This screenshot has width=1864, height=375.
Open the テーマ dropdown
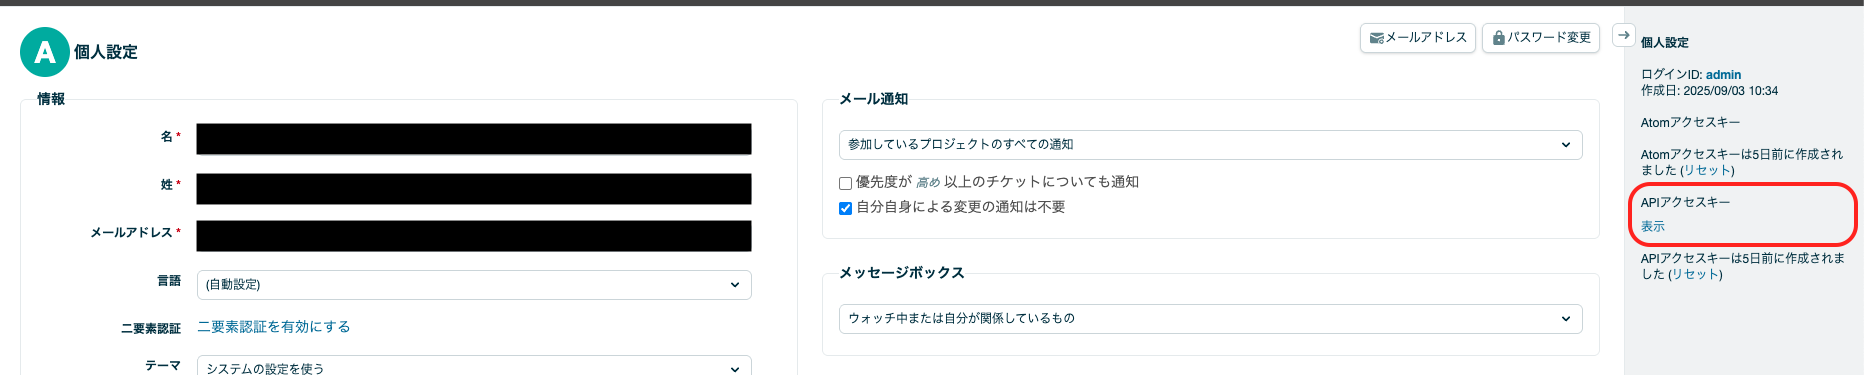pos(474,366)
